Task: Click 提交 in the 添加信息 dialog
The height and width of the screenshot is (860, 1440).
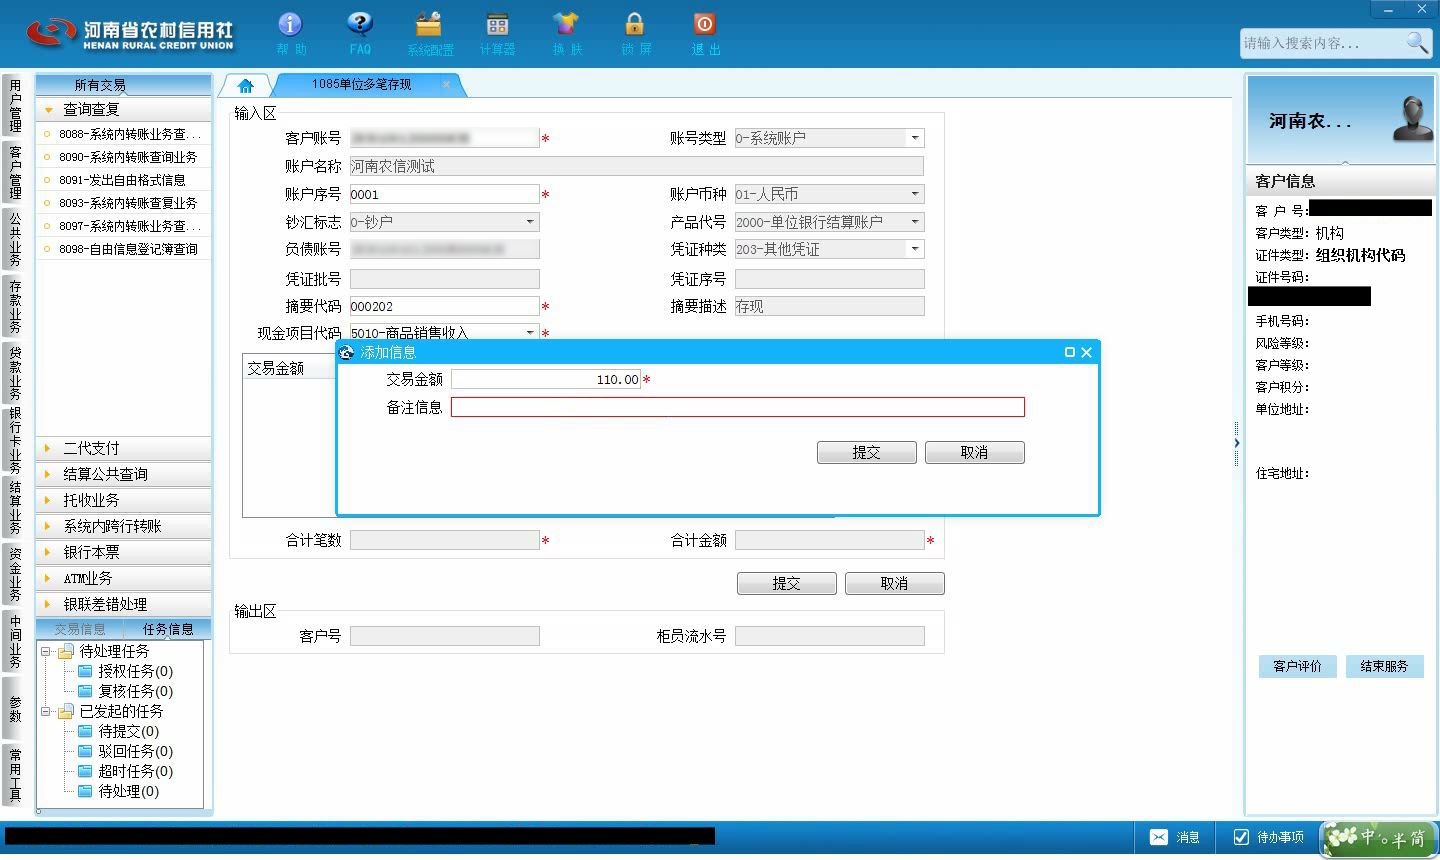Action: 866,452
